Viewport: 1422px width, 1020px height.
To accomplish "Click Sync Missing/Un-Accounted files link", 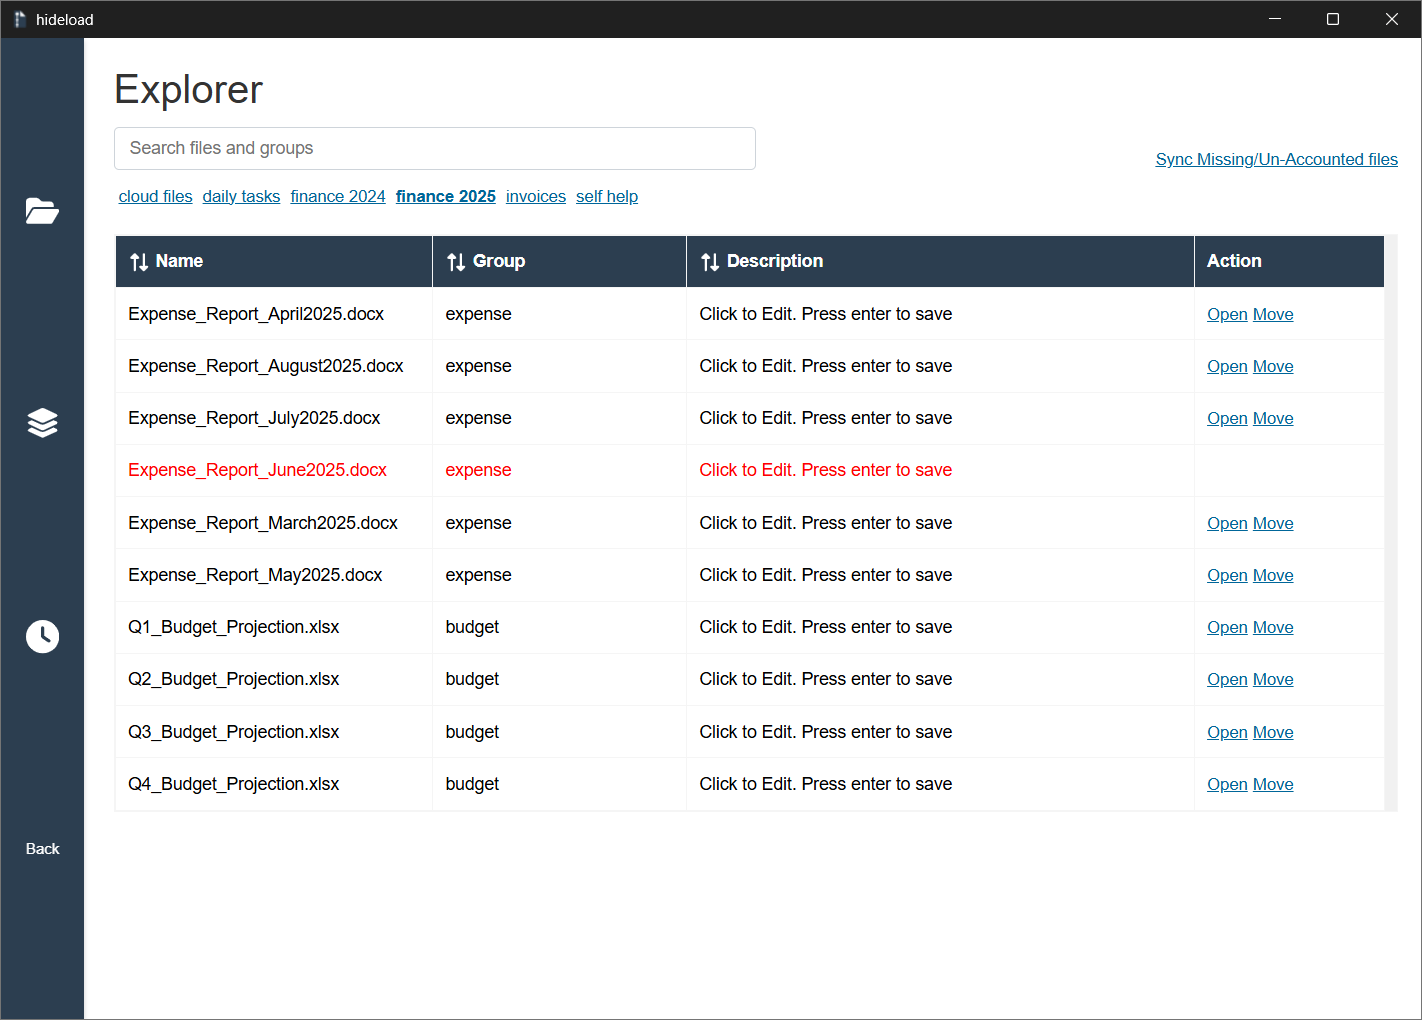I will 1276,160.
